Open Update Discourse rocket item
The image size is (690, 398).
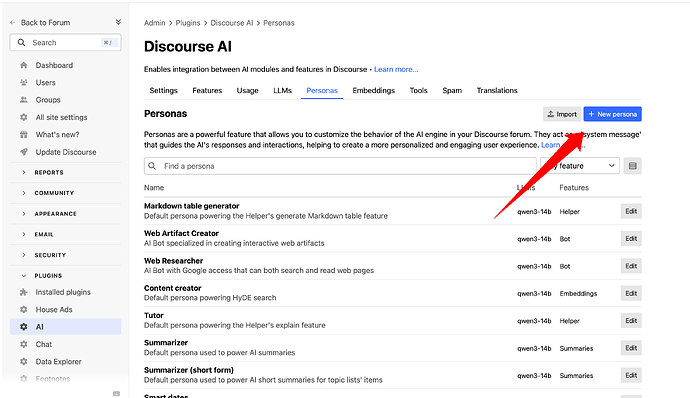click(x=65, y=152)
